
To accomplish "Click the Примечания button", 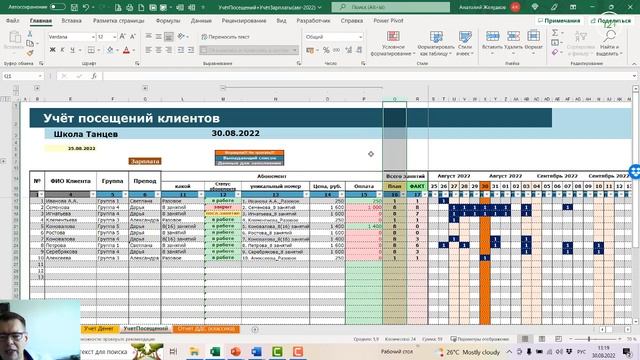I will 559,20.
